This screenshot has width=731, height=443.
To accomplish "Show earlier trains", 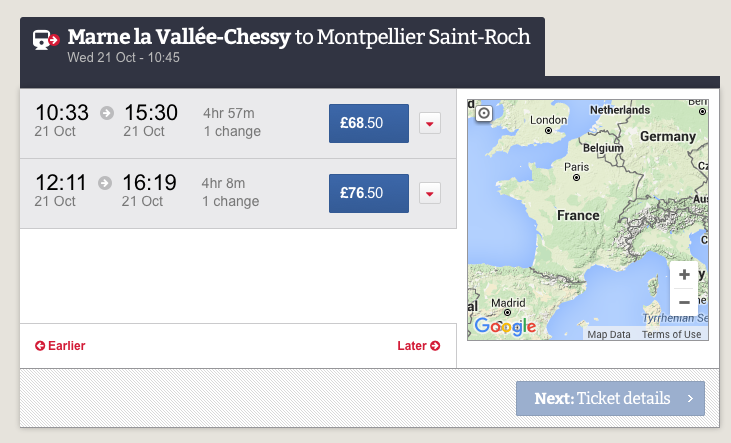I will [x=60, y=346].
